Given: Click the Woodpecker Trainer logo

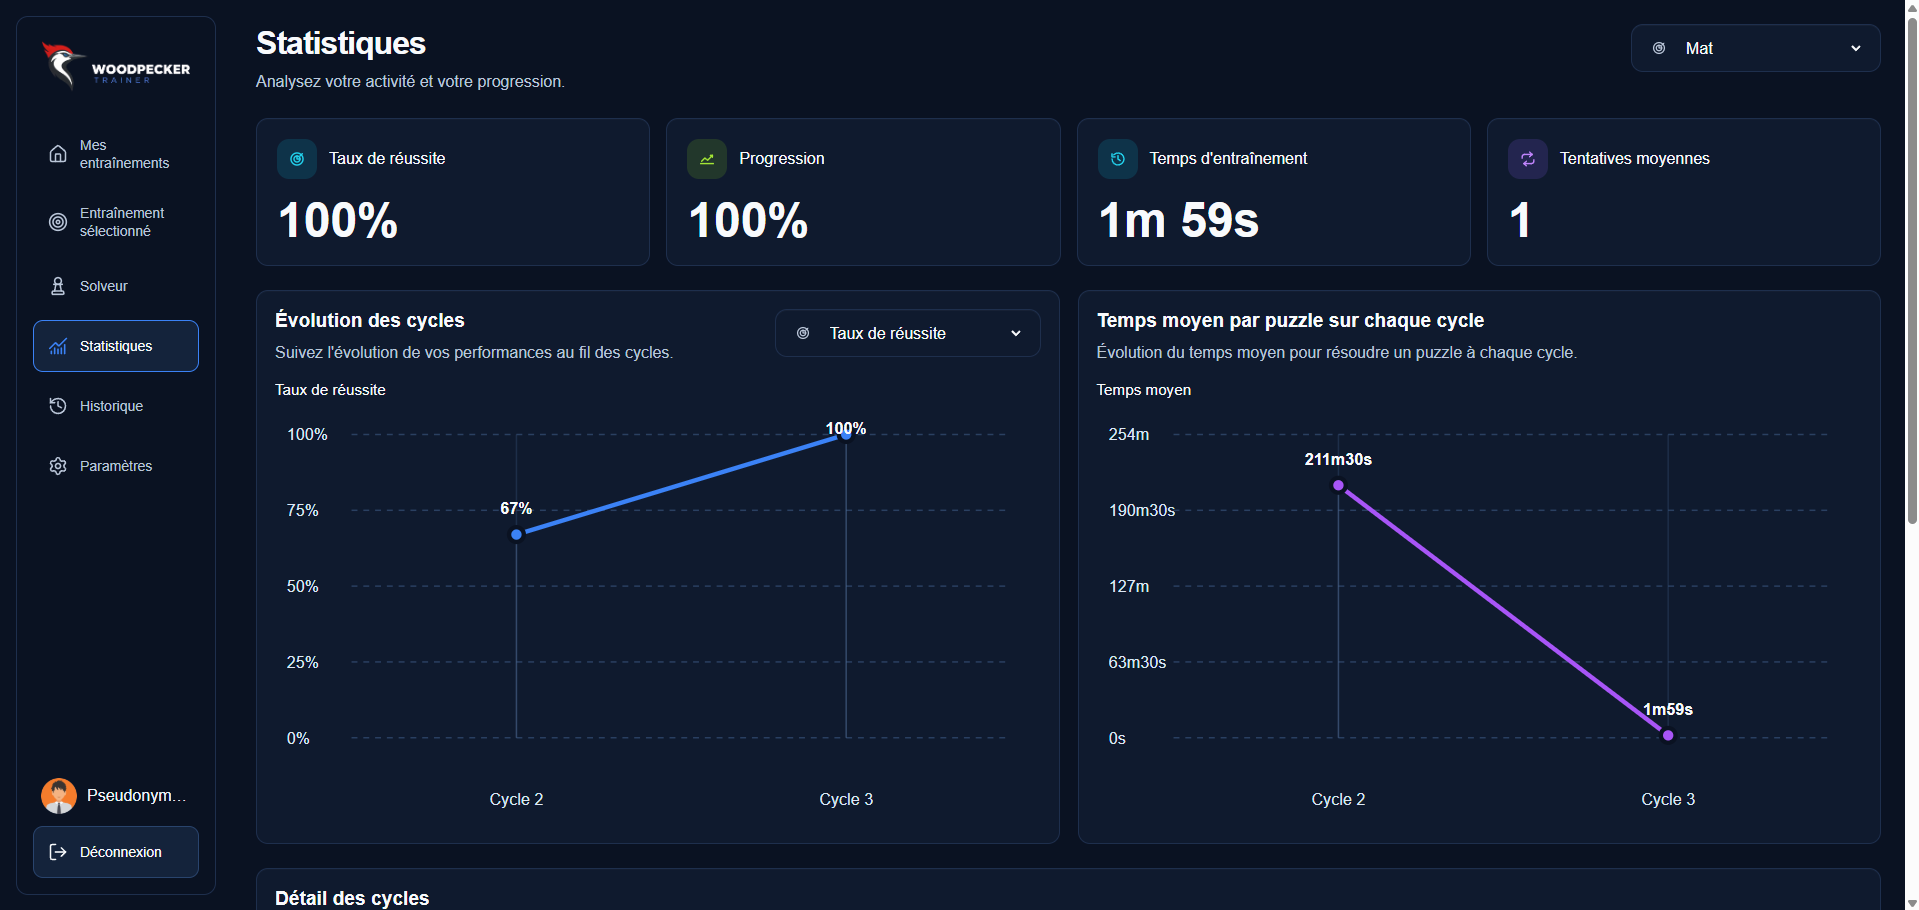Looking at the screenshot, I should pyautogui.click(x=116, y=66).
